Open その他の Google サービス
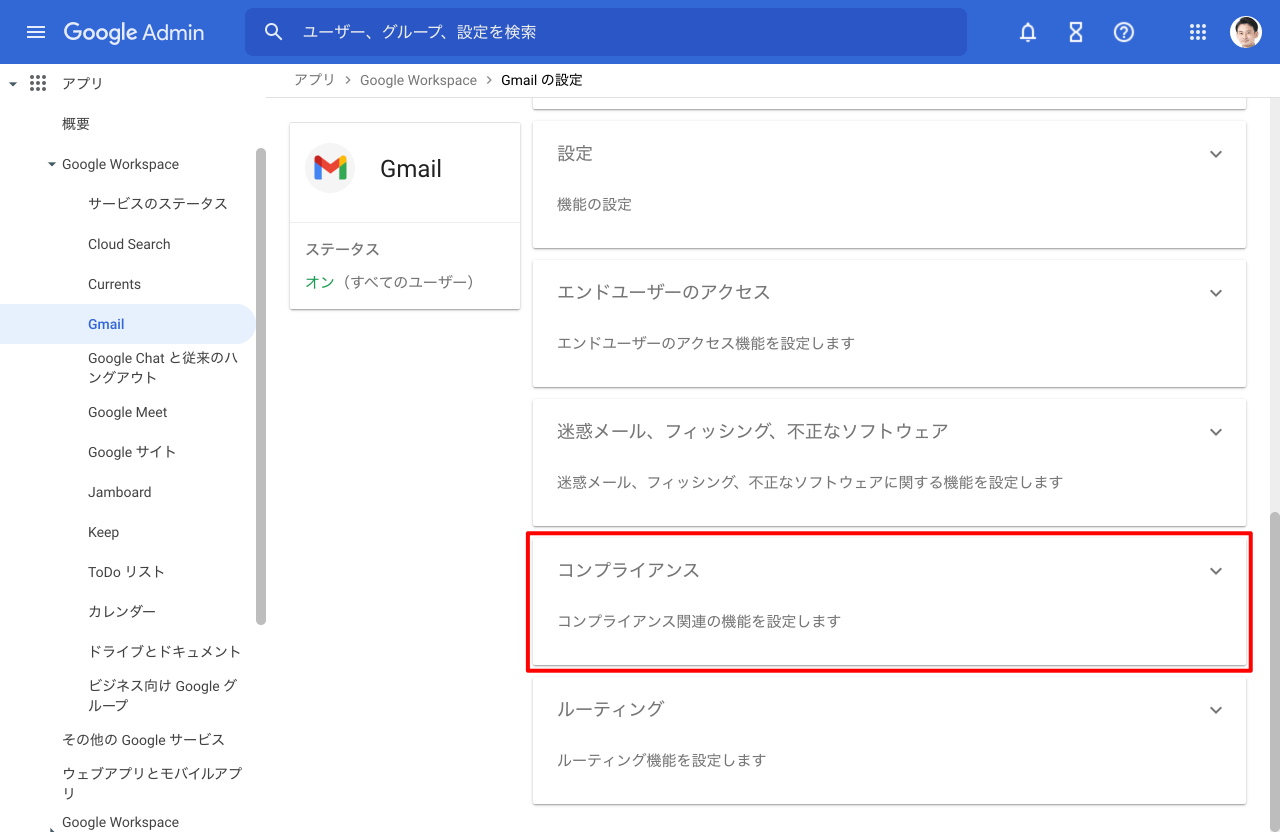This screenshot has height=832, width=1280. pyautogui.click(x=143, y=740)
